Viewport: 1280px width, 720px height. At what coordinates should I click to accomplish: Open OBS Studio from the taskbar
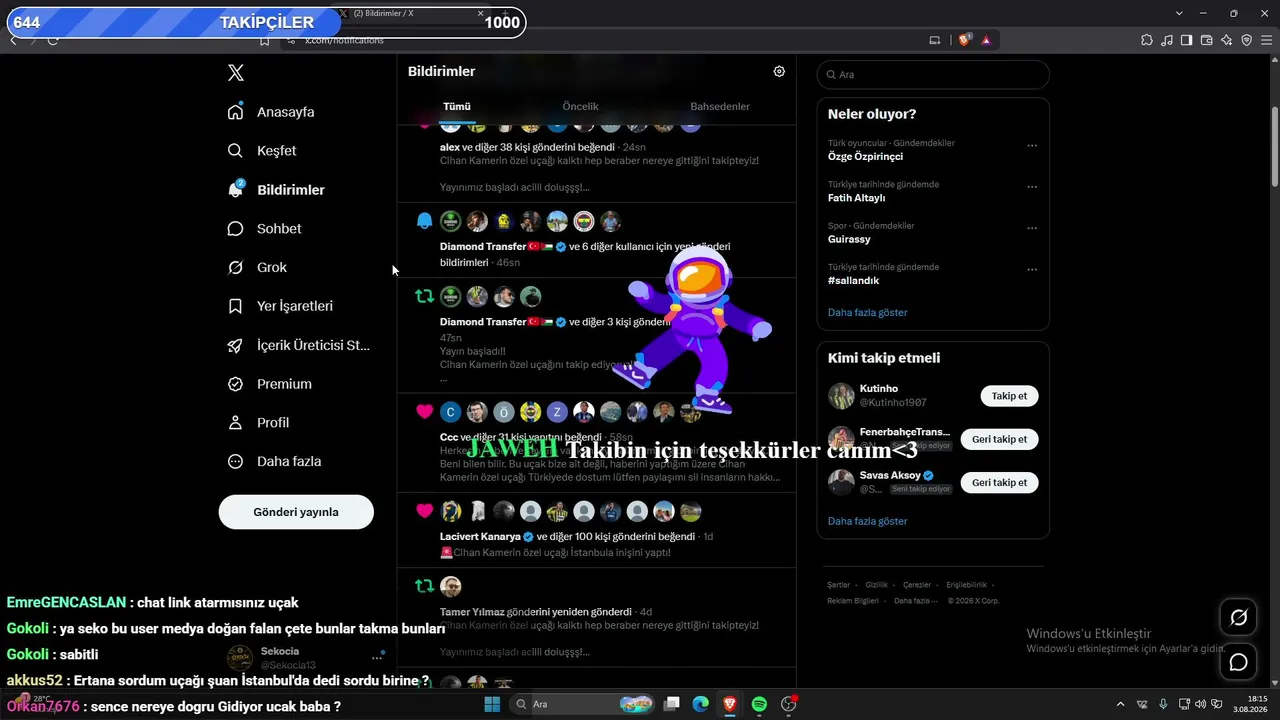coord(789,704)
